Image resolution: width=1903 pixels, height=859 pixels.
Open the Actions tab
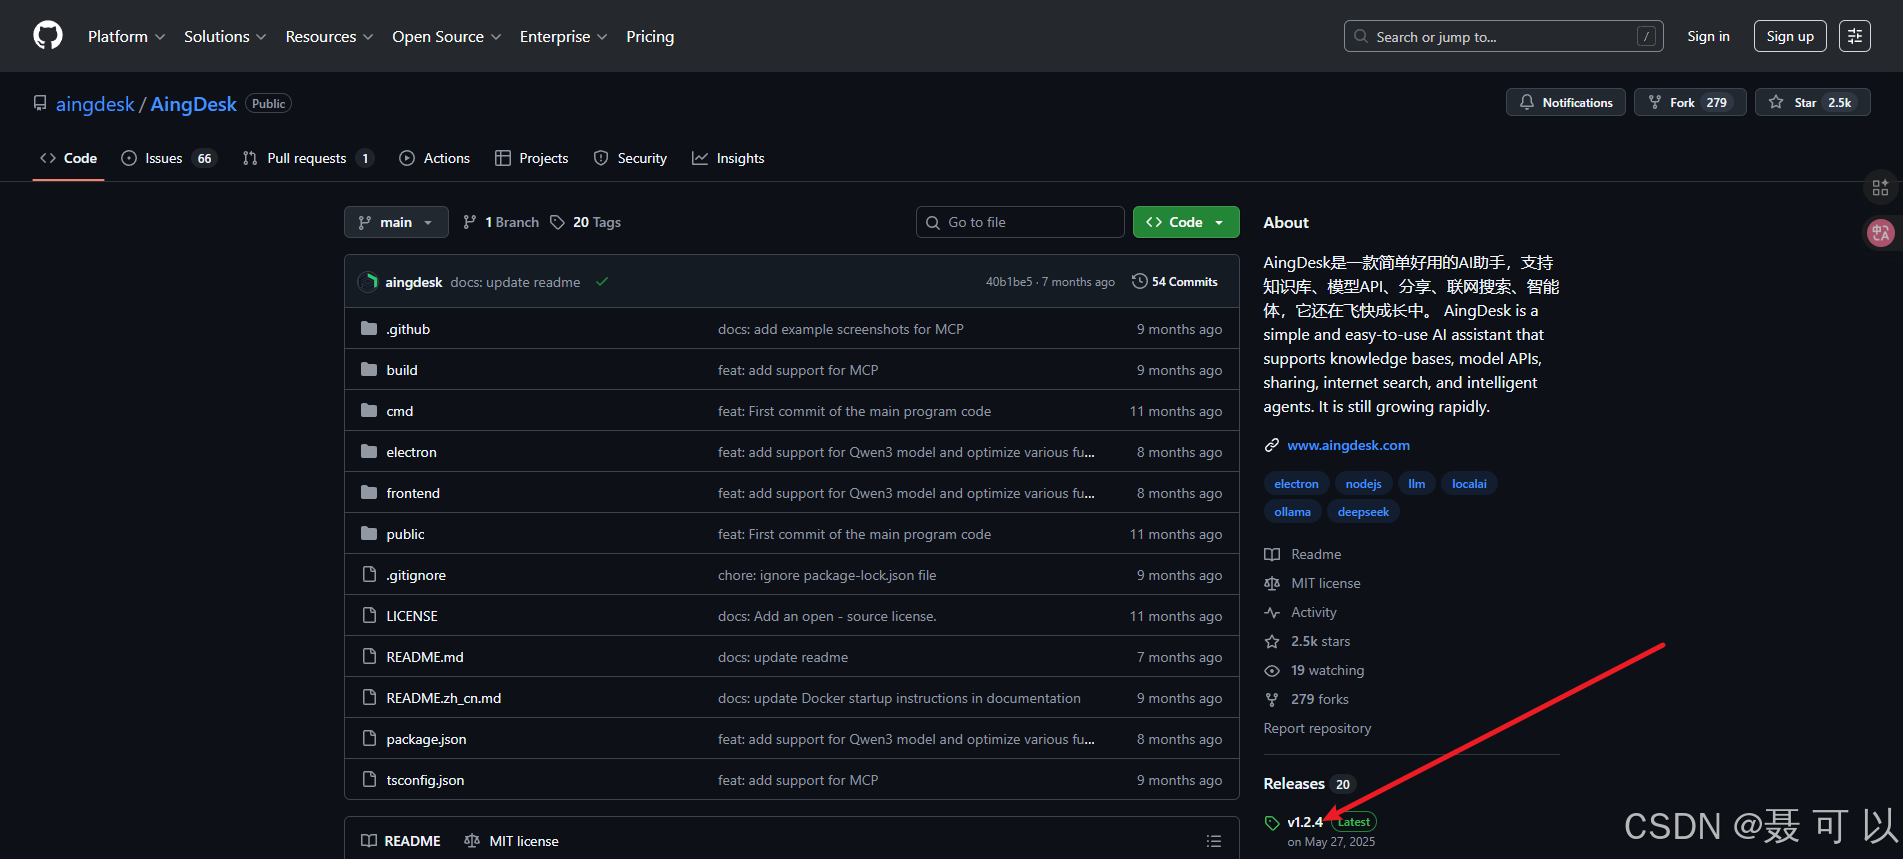coord(434,158)
